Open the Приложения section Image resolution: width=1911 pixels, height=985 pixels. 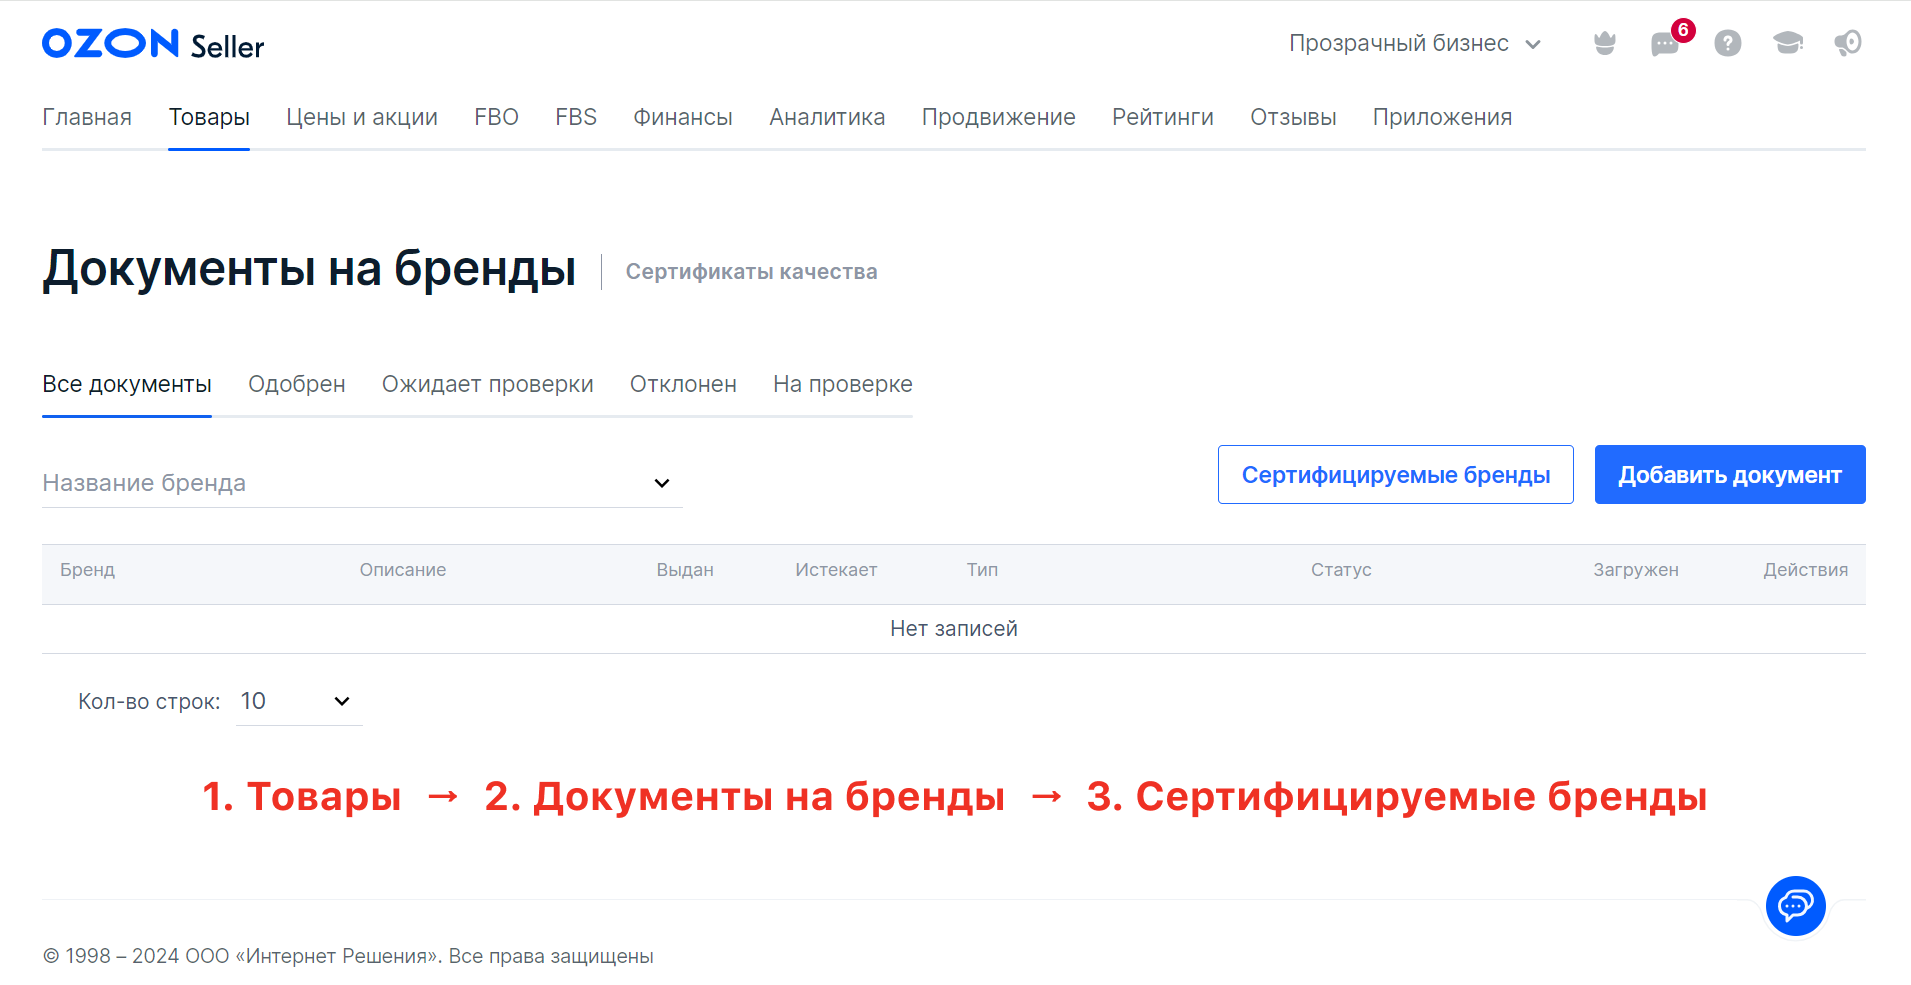[1442, 117]
